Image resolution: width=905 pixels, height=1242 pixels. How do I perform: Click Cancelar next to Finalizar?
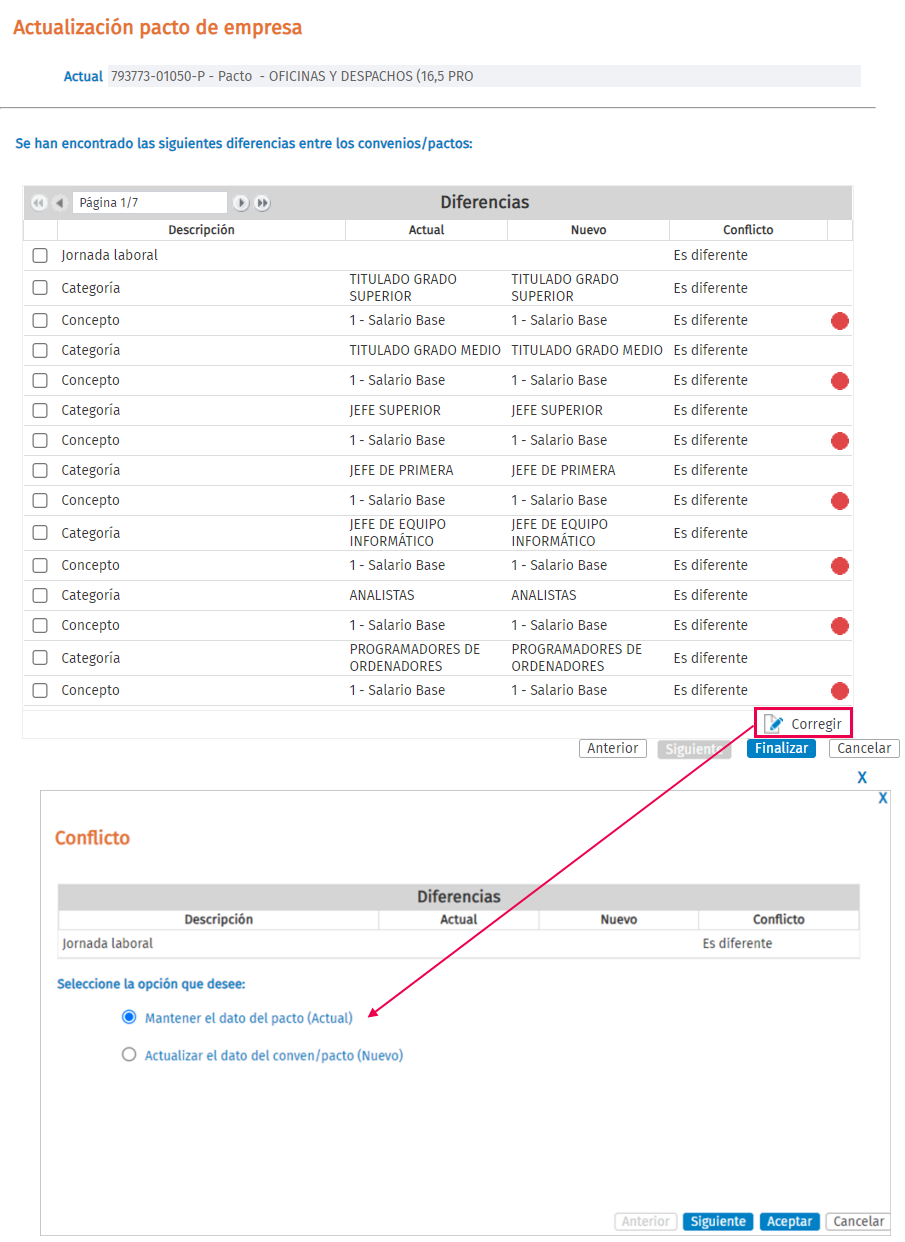coord(864,748)
